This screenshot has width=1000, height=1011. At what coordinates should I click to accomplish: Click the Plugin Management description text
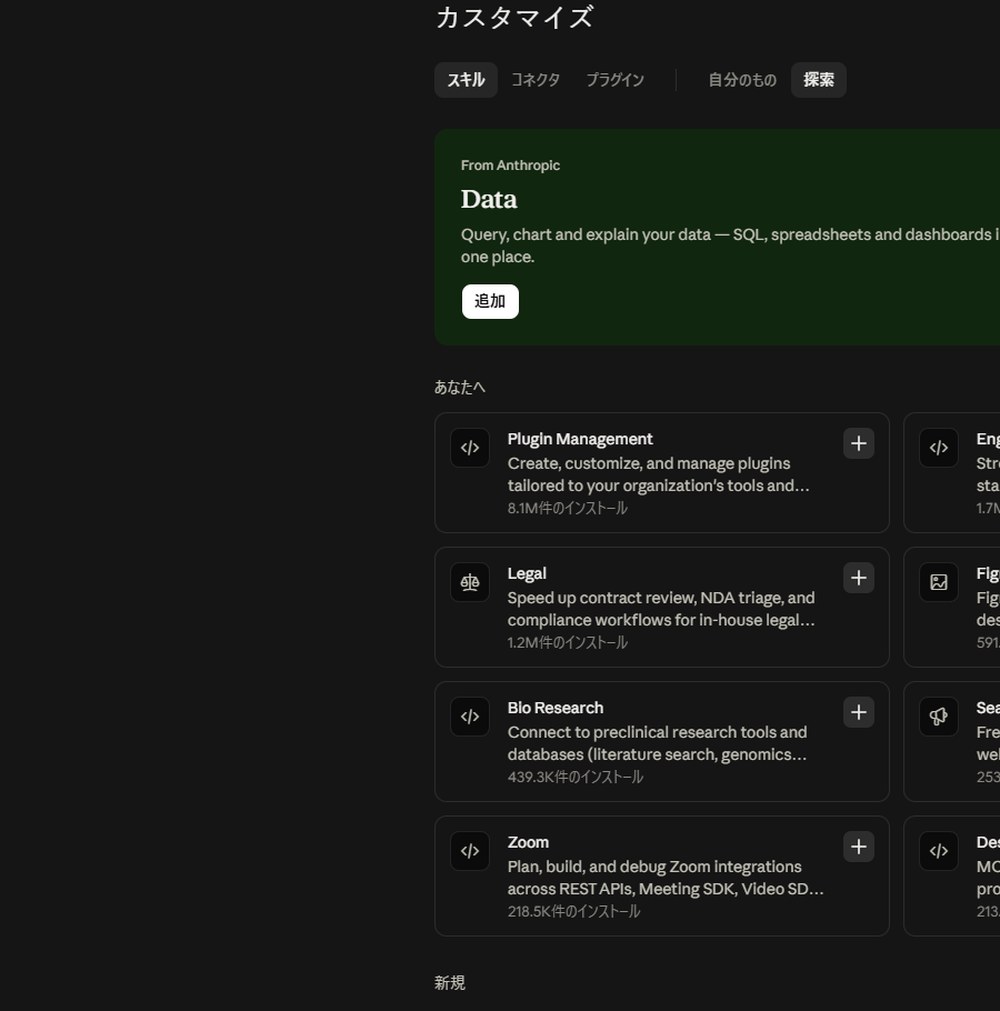pyautogui.click(x=658, y=475)
